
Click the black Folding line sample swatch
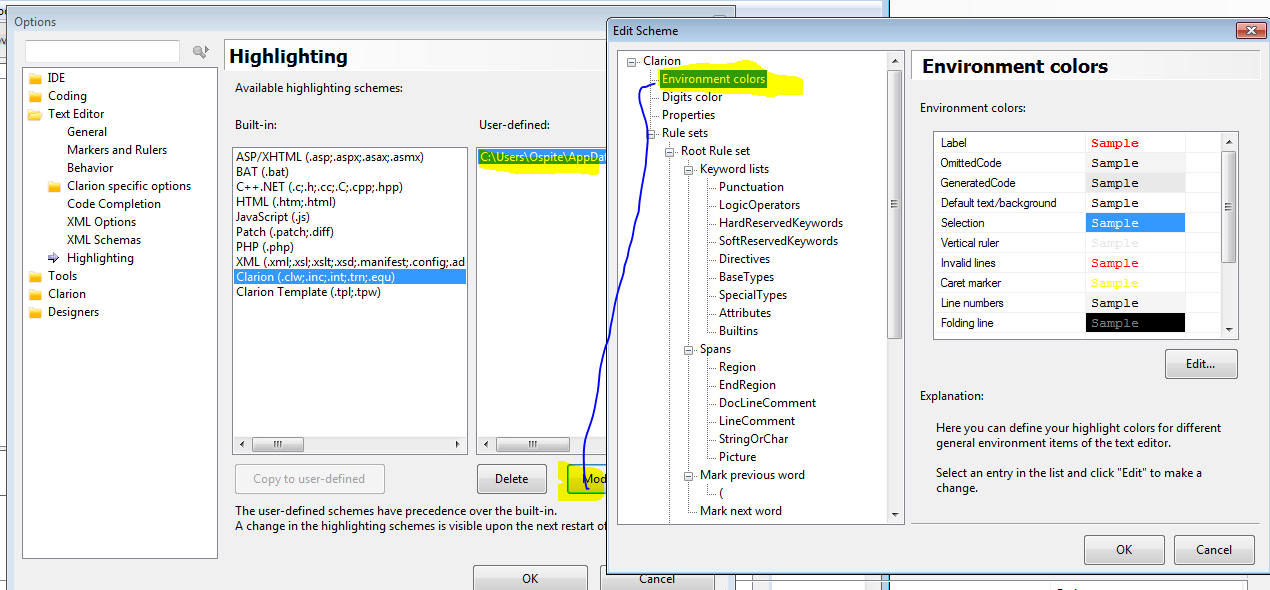pyautogui.click(x=1134, y=323)
